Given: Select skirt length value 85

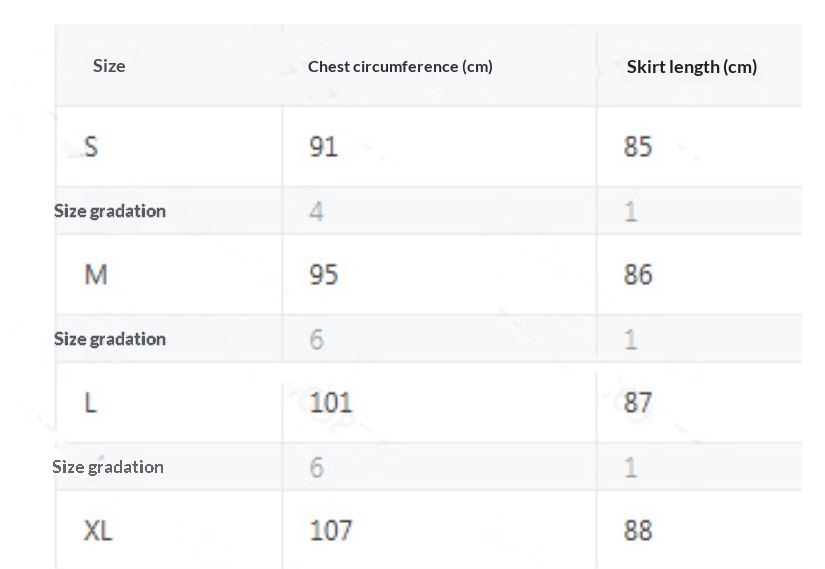Looking at the screenshot, I should pyautogui.click(x=638, y=147).
